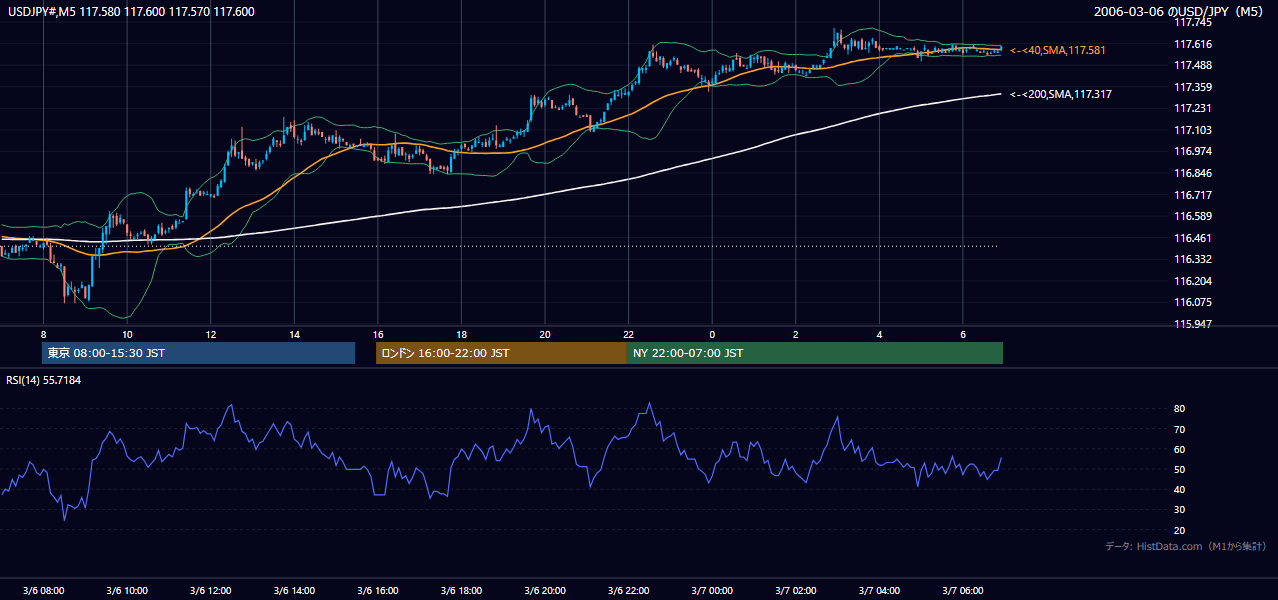Click the 3/6 18:00 bottom time label
Screen dimensions: 1278x600
[461, 591]
